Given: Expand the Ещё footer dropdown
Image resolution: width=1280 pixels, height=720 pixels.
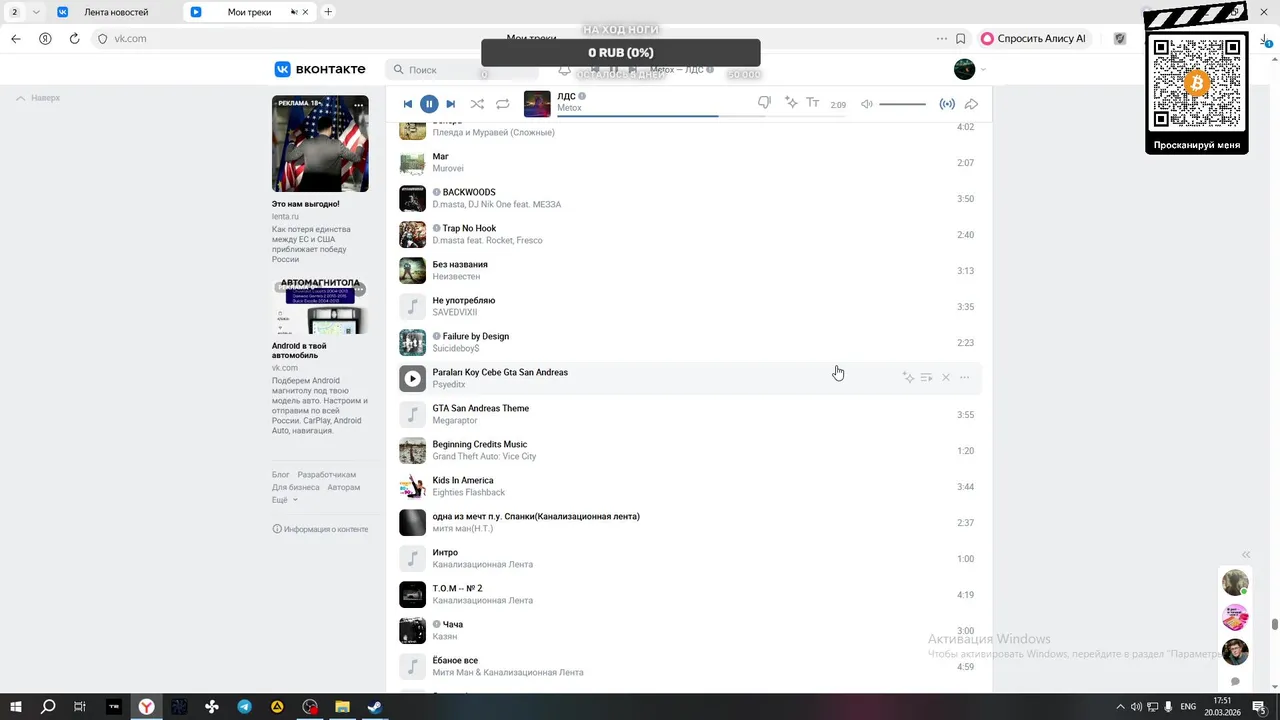Looking at the screenshot, I should pyautogui.click(x=284, y=500).
